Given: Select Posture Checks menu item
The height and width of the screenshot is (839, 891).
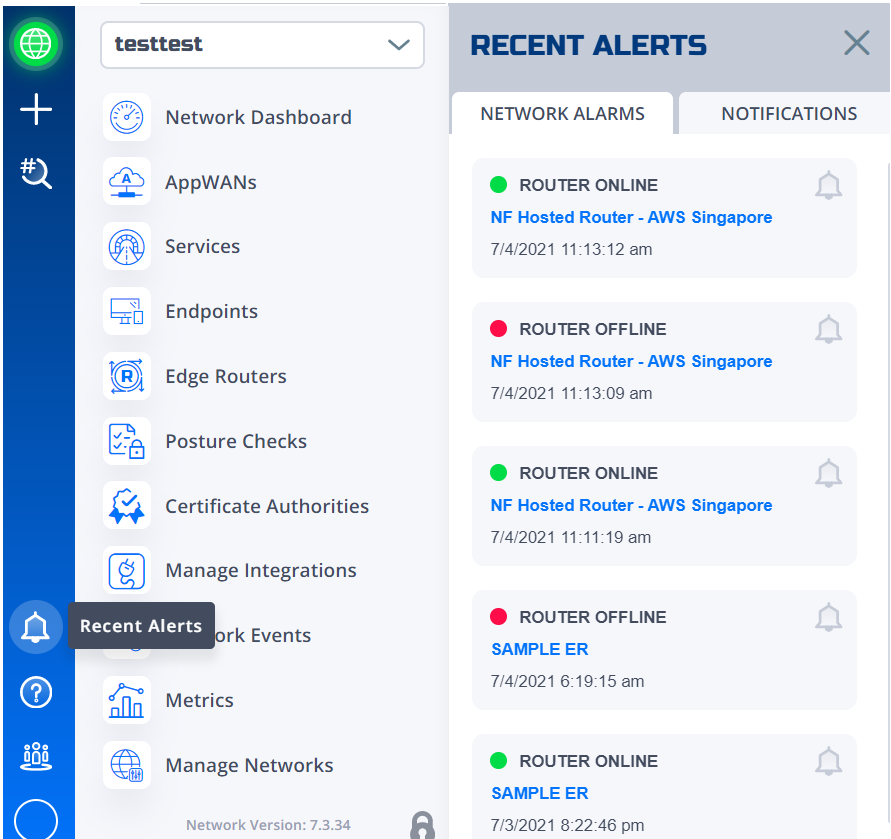Looking at the screenshot, I should (x=236, y=441).
